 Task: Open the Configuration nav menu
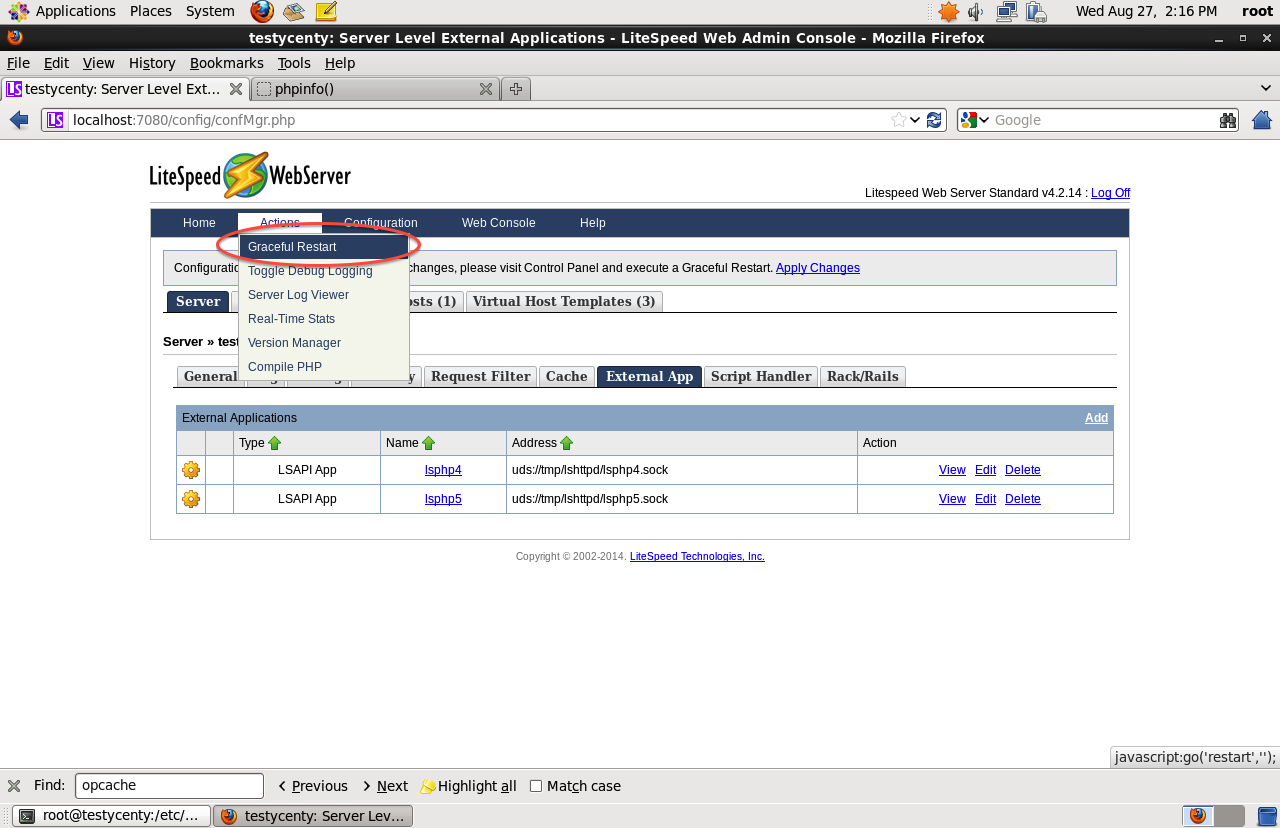[381, 223]
